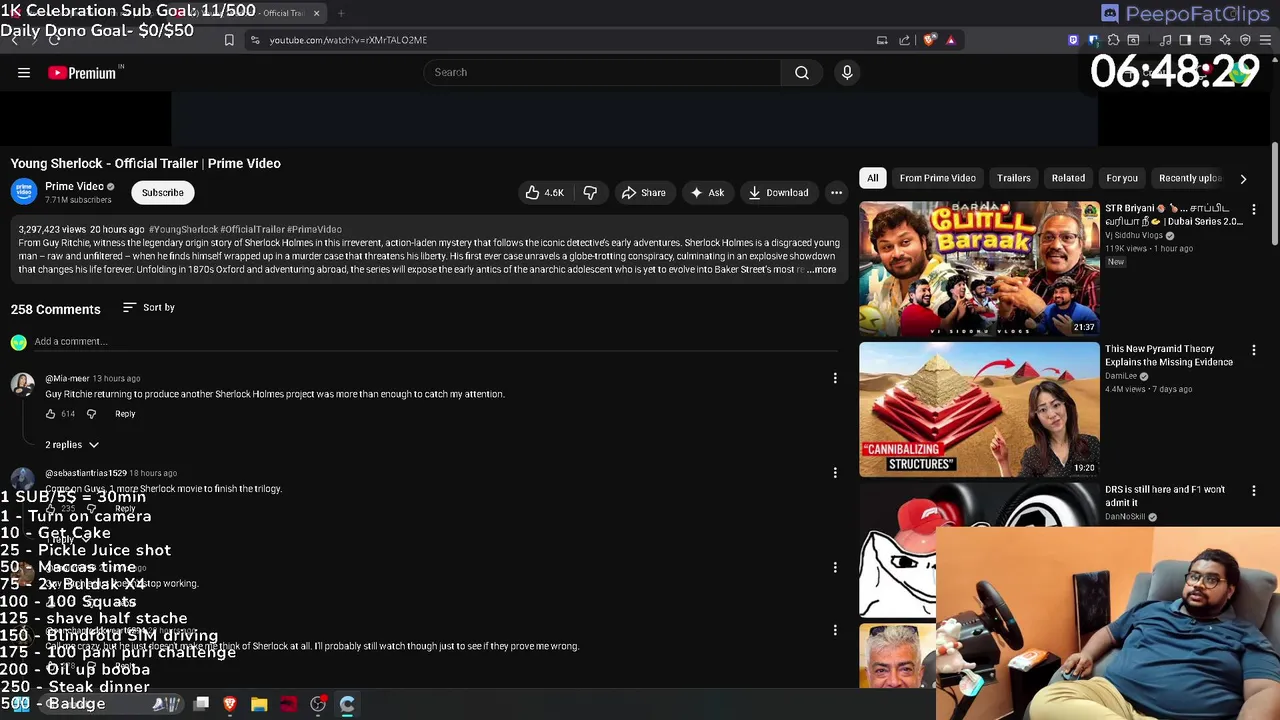Subscribe to Prime Video channel
This screenshot has height=720, width=1280.
click(162, 192)
